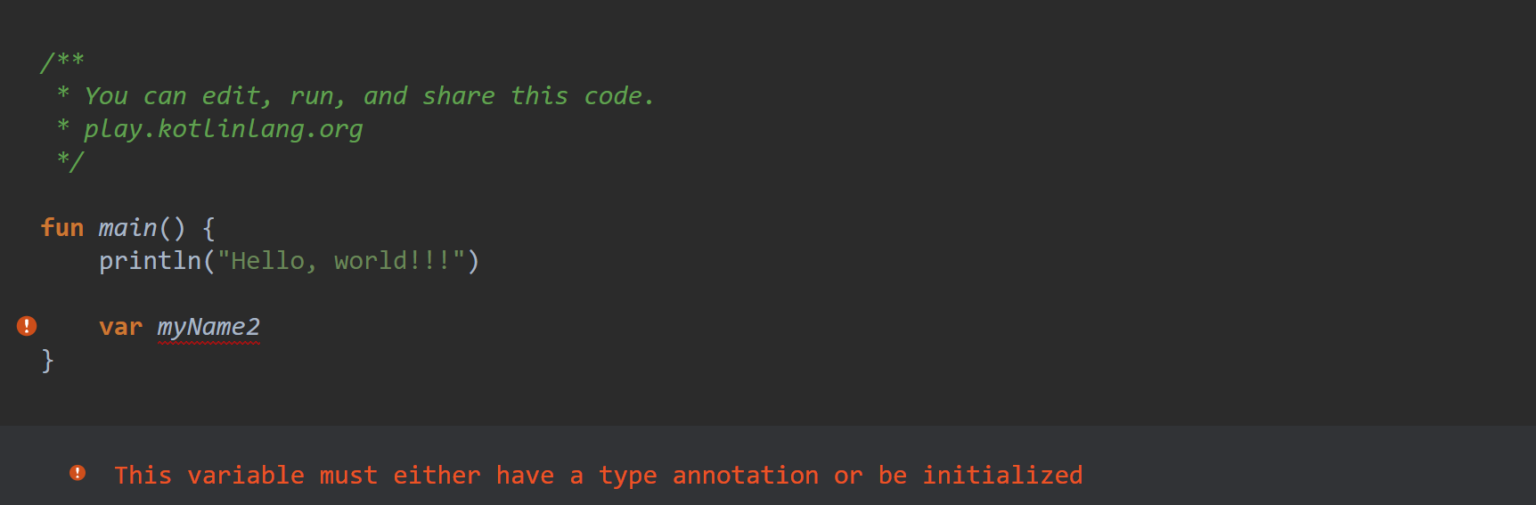Select the type annotation error message
The height and width of the screenshot is (505, 1536).
pos(598,475)
